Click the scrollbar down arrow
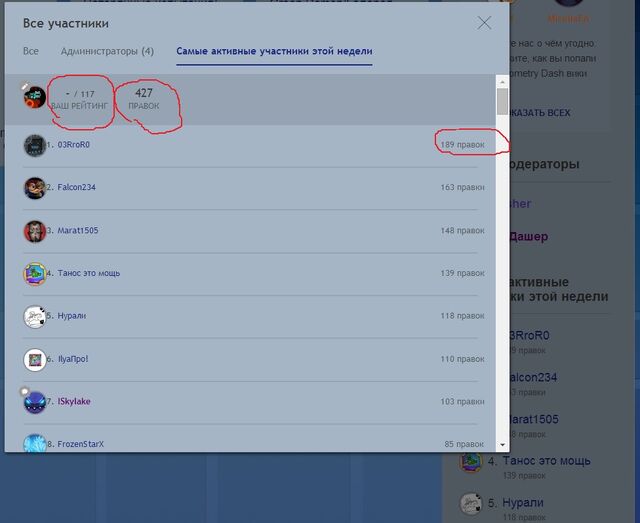 (502, 445)
